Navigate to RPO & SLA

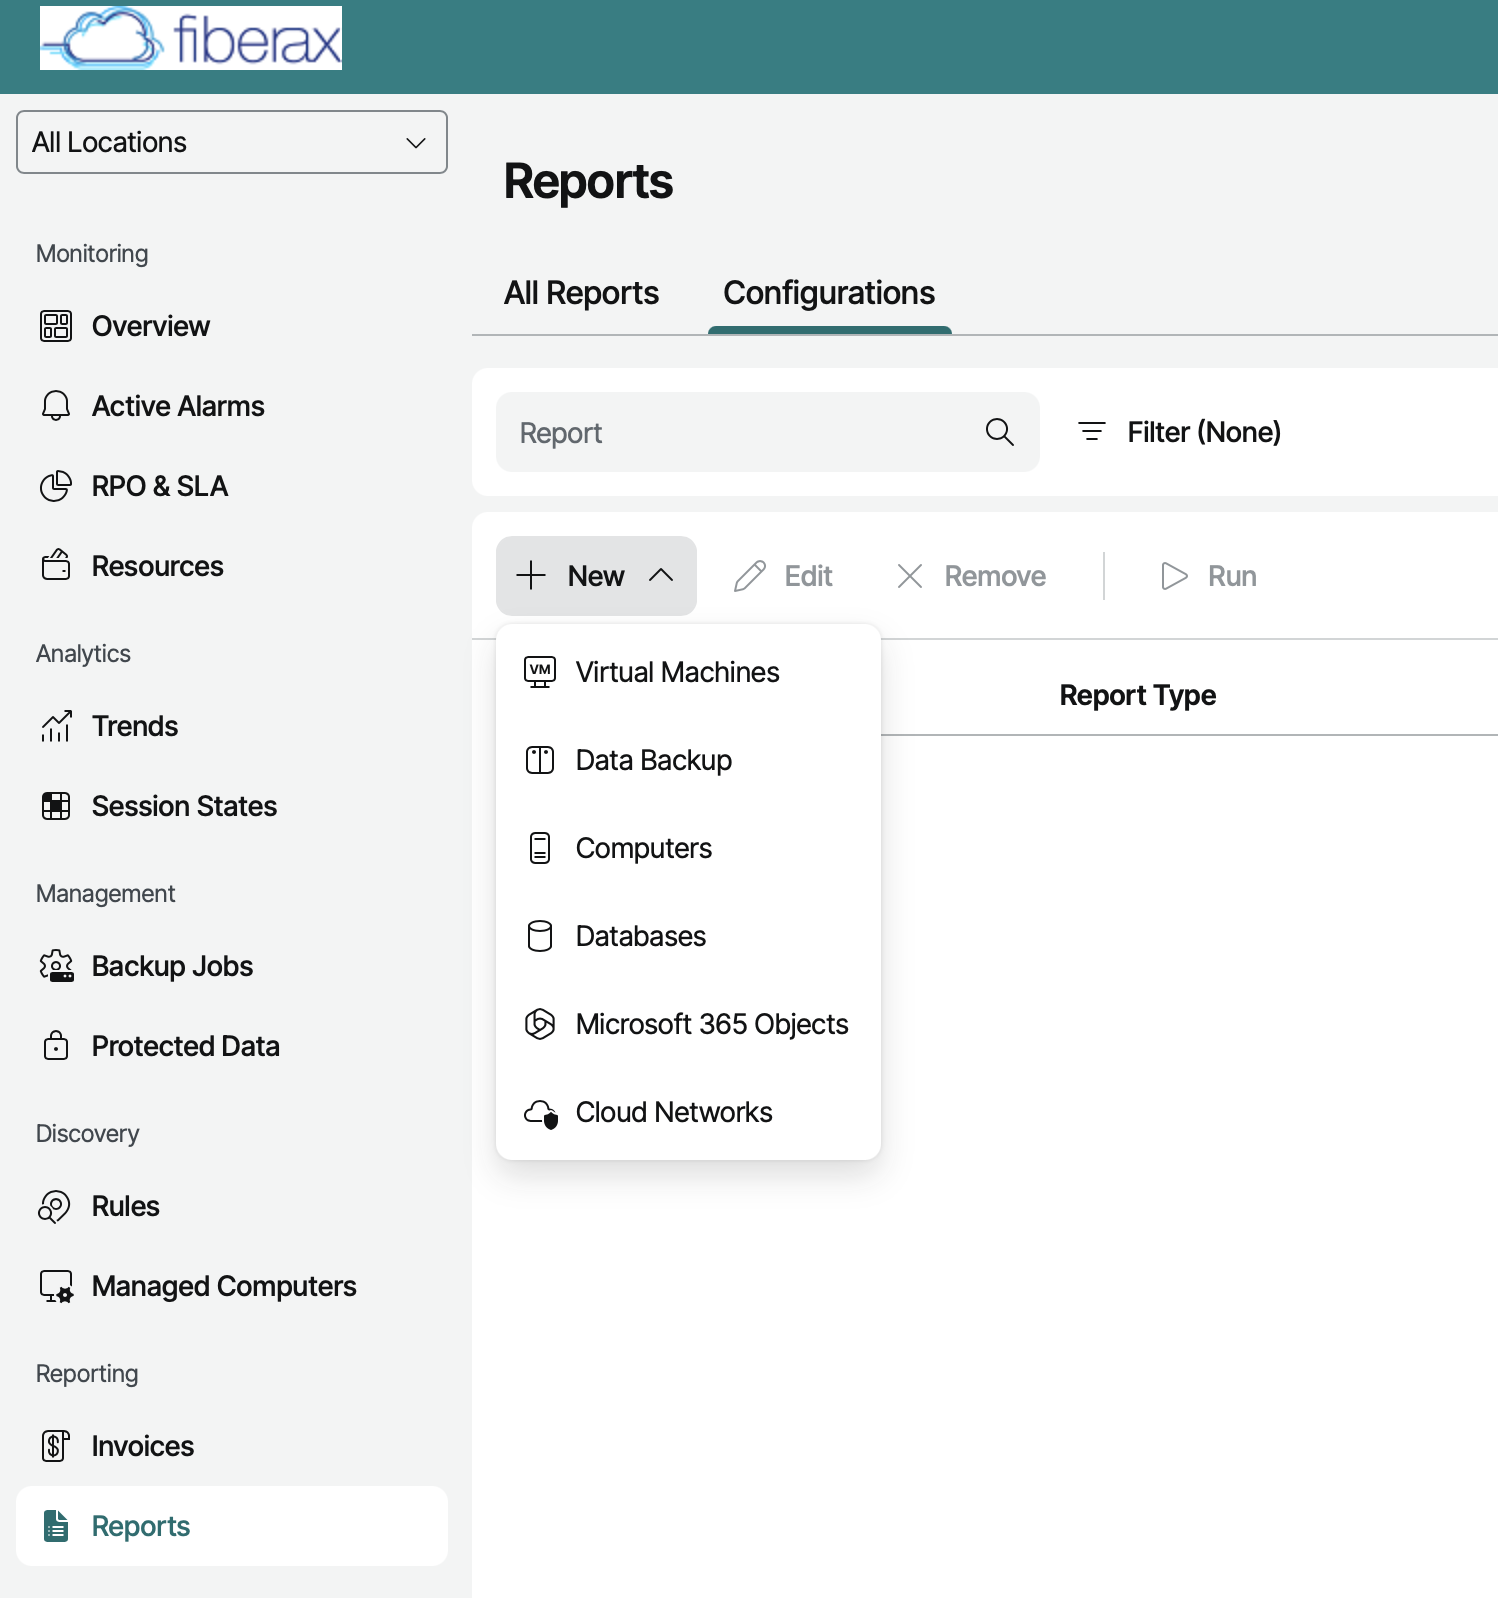[232, 486]
